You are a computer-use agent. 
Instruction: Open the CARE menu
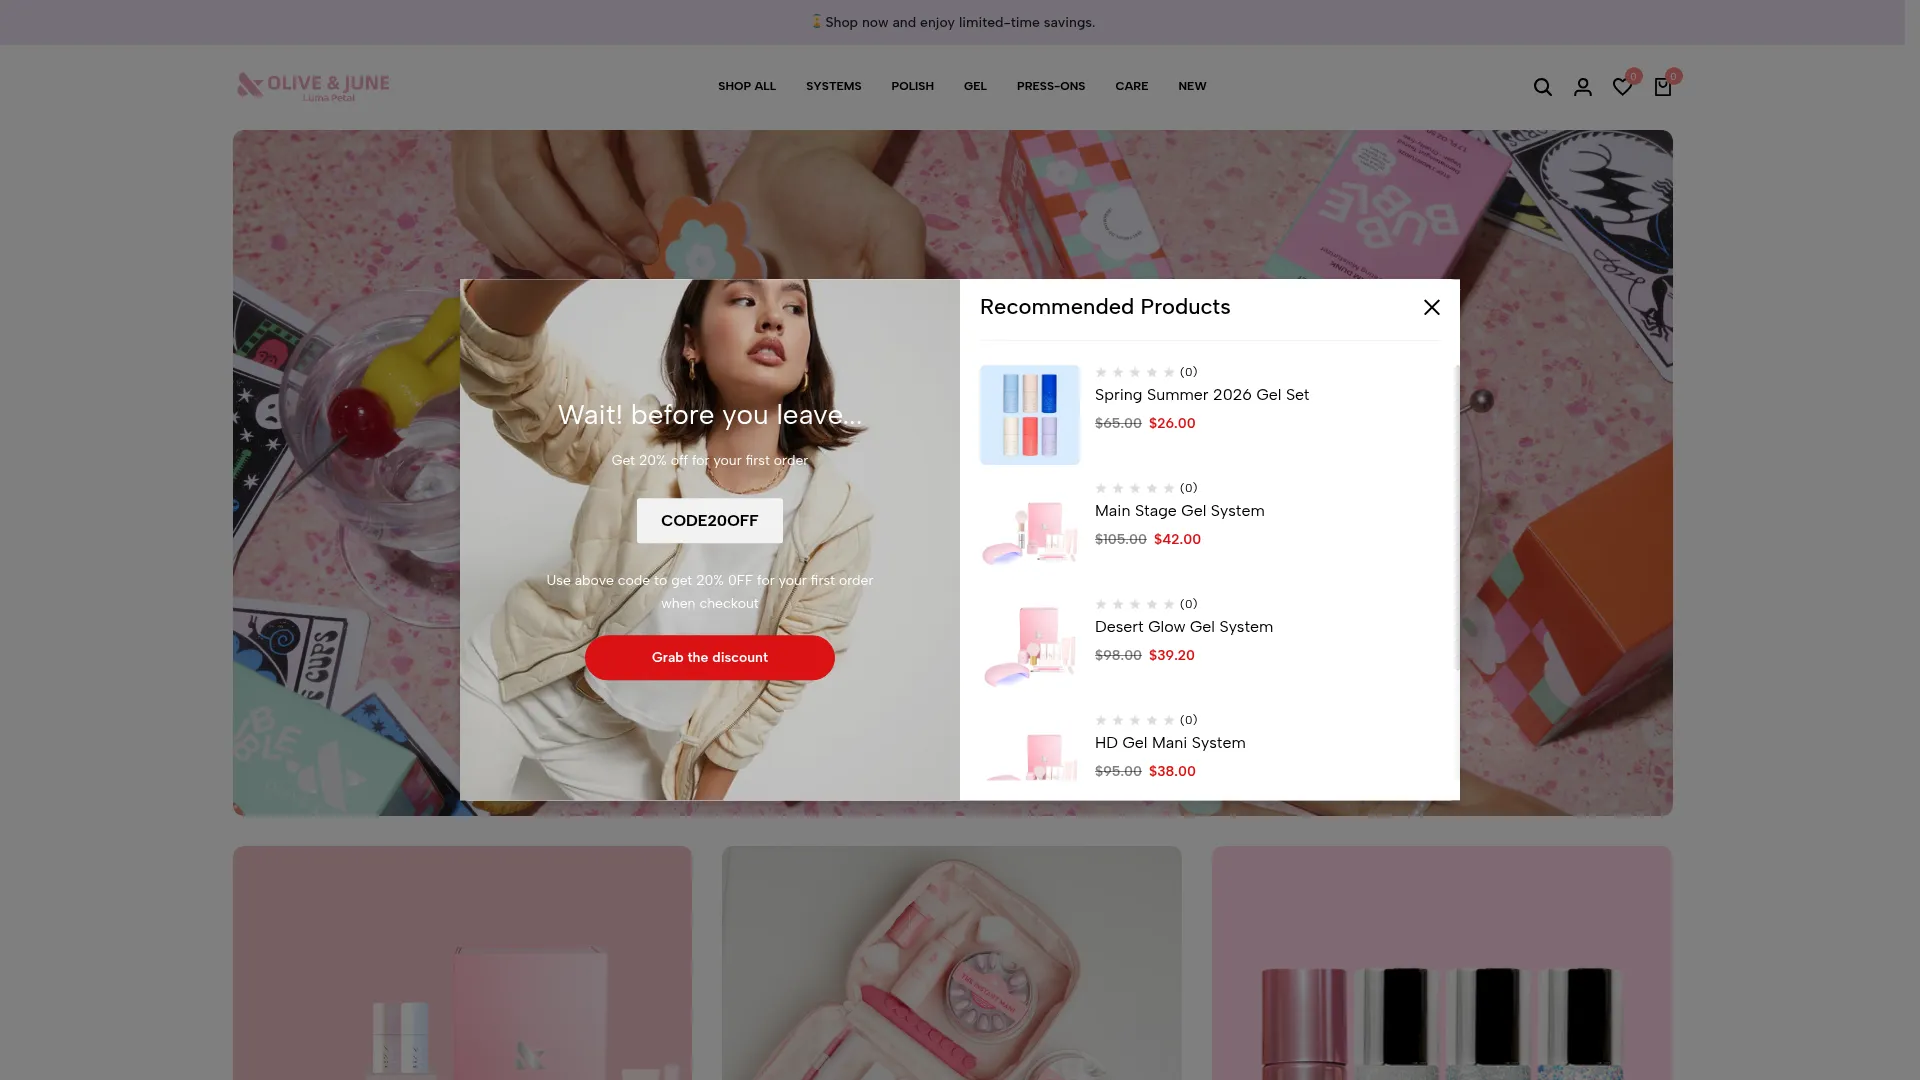coord(1132,86)
